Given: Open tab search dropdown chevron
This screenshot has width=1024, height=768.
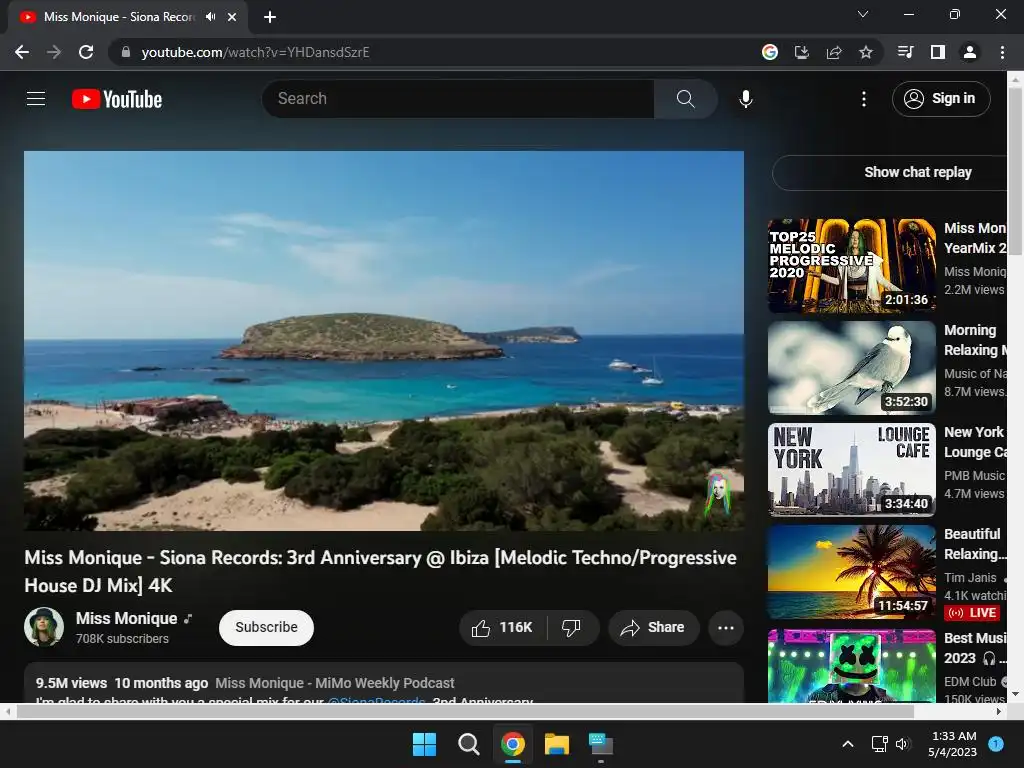Looking at the screenshot, I should pos(863,14).
